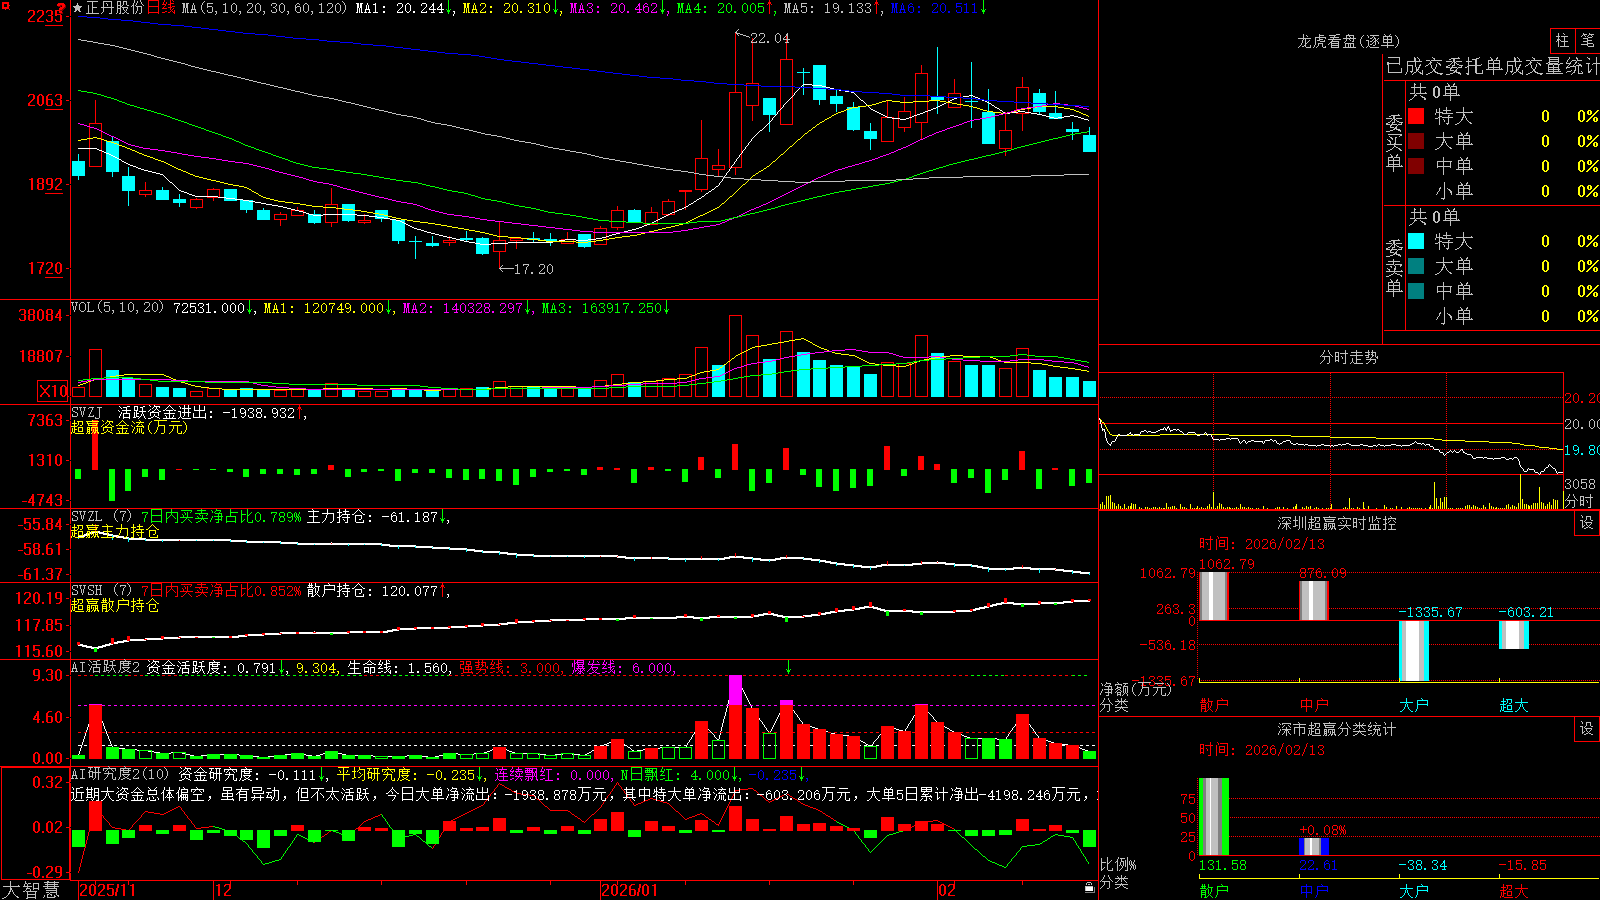1600x900 pixels.
Task: Click the star icon before 正丹股份
Action: tap(78, 8)
